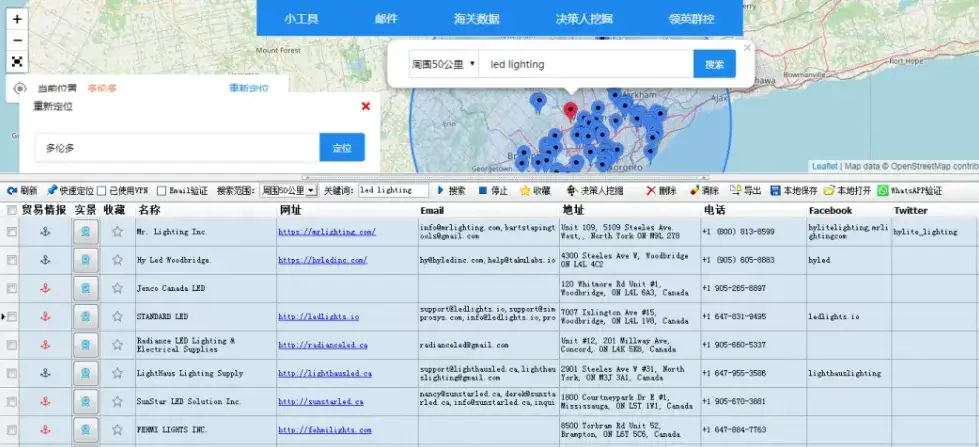Click the 名称 column header
The width and height of the screenshot is (979, 447).
point(150,210)
